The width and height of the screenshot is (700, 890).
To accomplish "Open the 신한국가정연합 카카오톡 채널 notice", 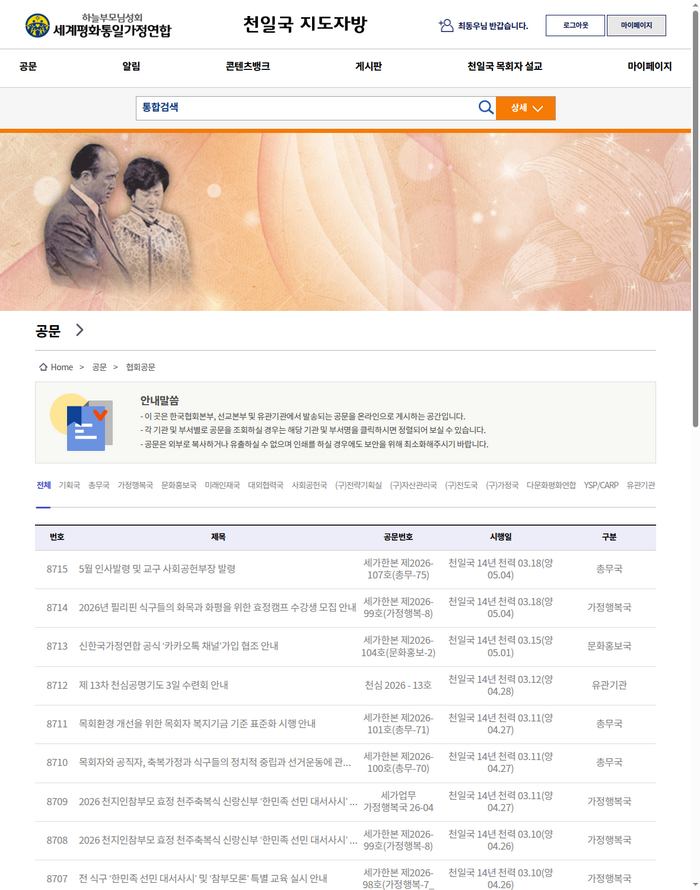I will pos(178,646).
